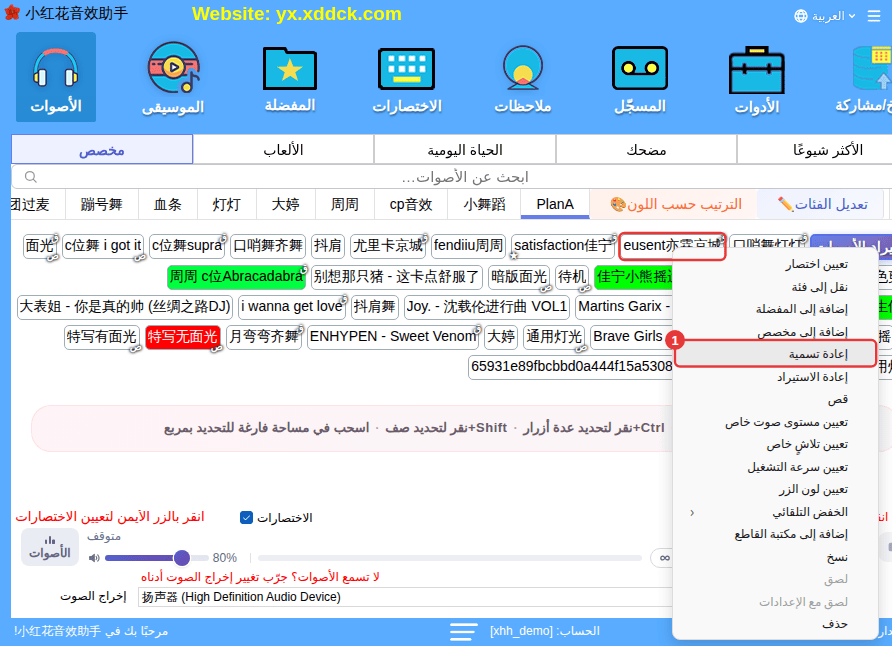Open the المفضلة favorites folder icon

pos(290,77)
